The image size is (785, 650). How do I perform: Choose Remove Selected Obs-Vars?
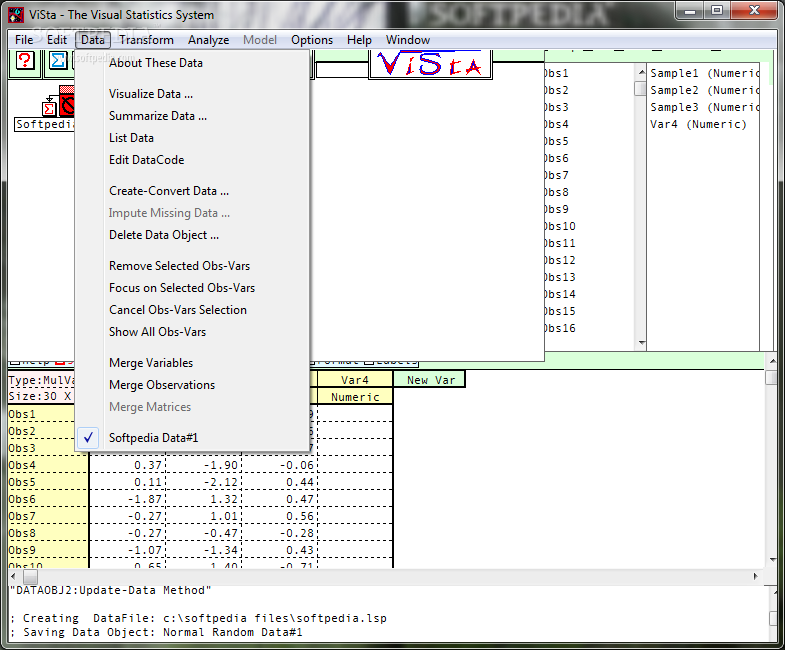192,266
